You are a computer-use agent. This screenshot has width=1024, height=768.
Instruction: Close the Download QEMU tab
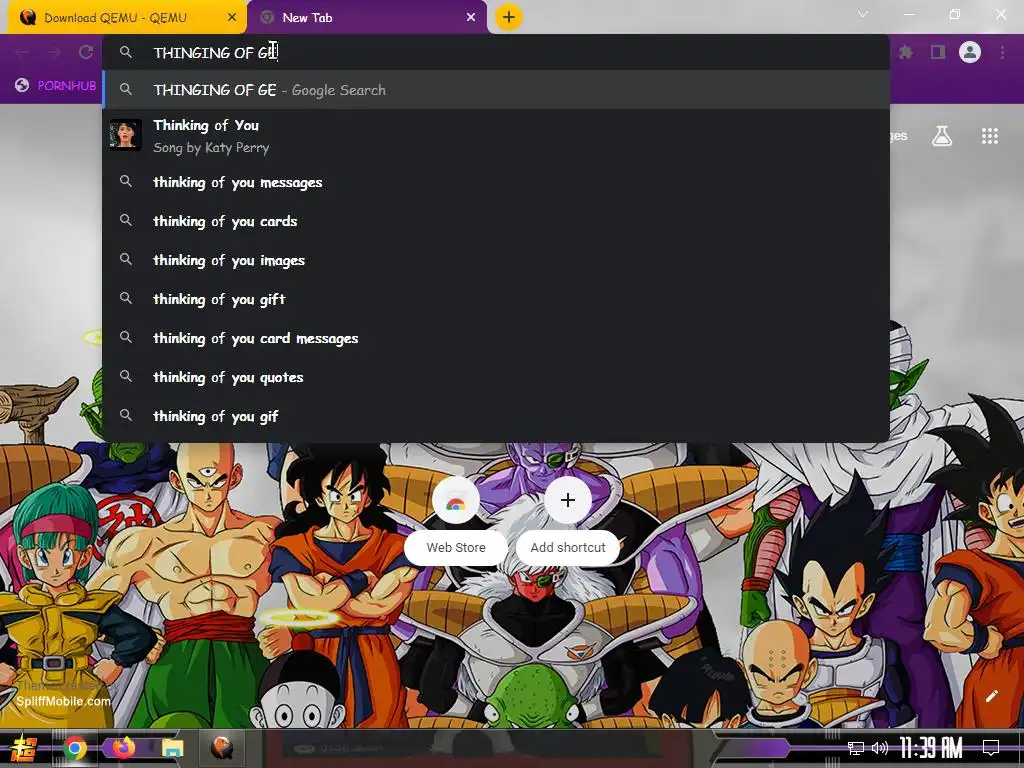232,18
